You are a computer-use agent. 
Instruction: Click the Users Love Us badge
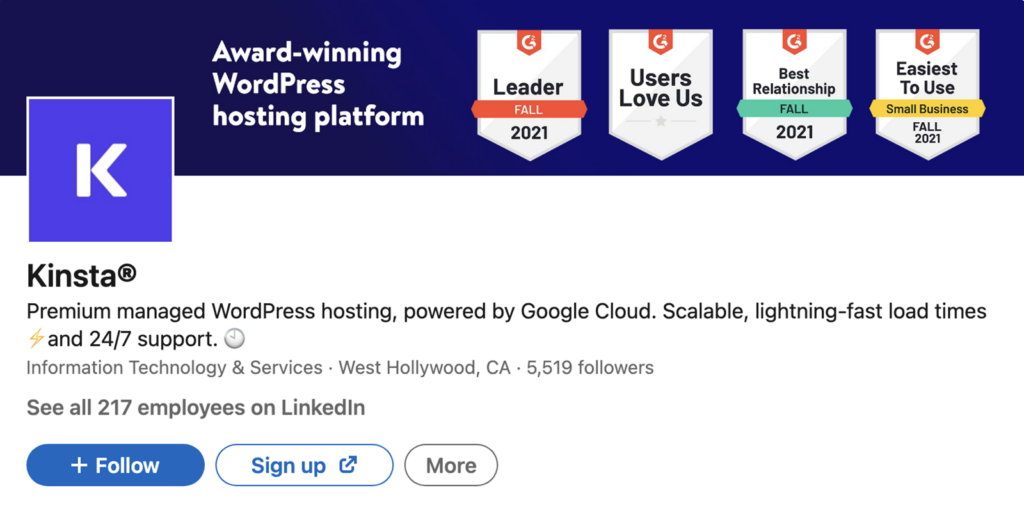(x=661, y=95)
